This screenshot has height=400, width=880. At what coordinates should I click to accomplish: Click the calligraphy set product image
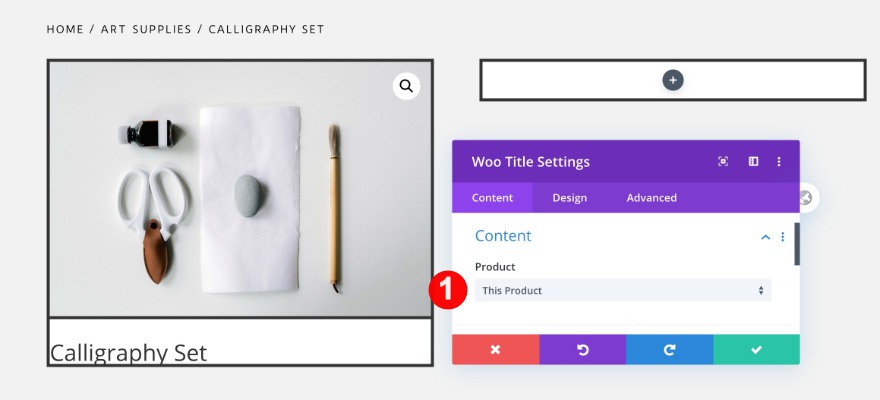[240, 188]
